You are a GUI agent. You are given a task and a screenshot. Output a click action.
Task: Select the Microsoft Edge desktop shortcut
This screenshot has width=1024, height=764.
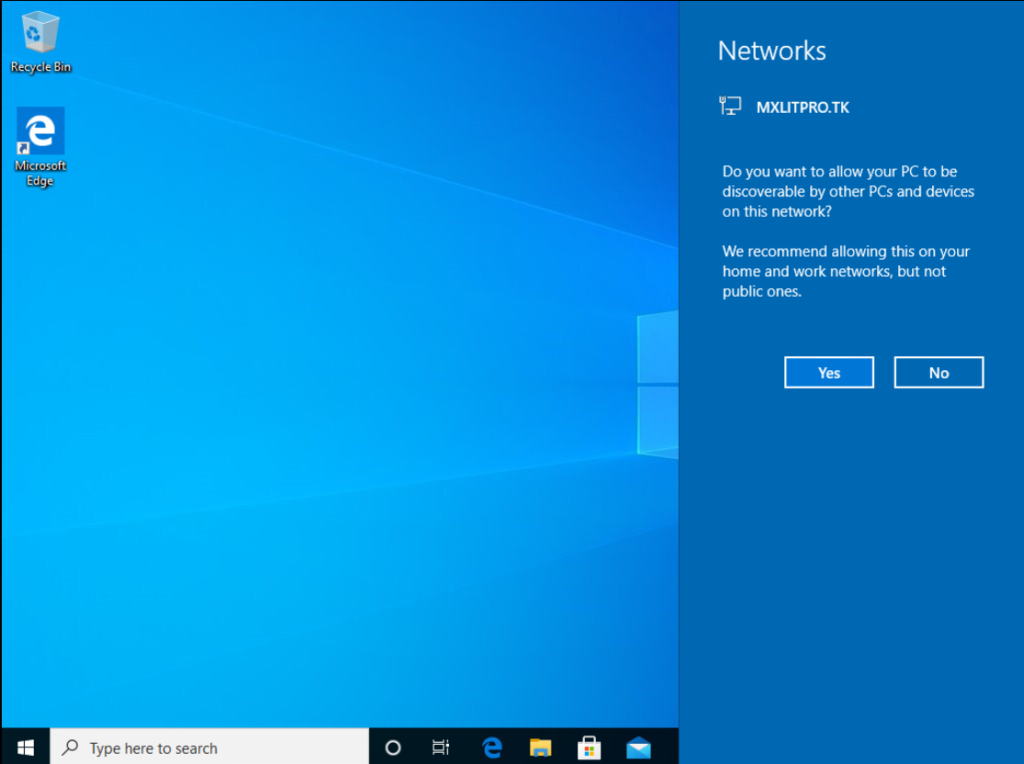pos(40,131)
